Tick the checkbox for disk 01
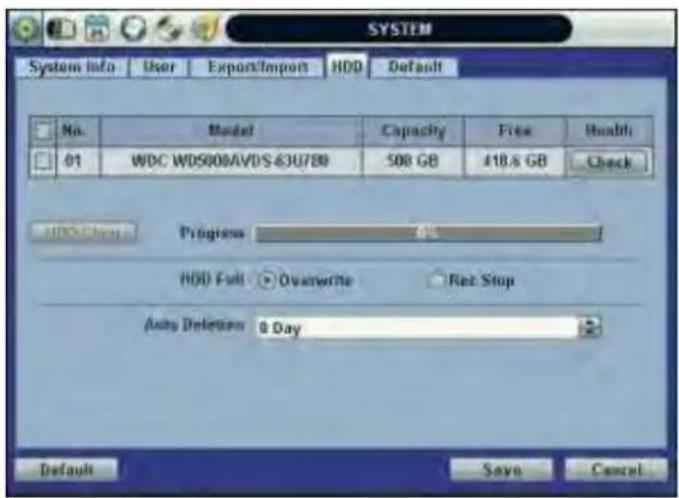 pyautogui.click(x=43, y=162)
